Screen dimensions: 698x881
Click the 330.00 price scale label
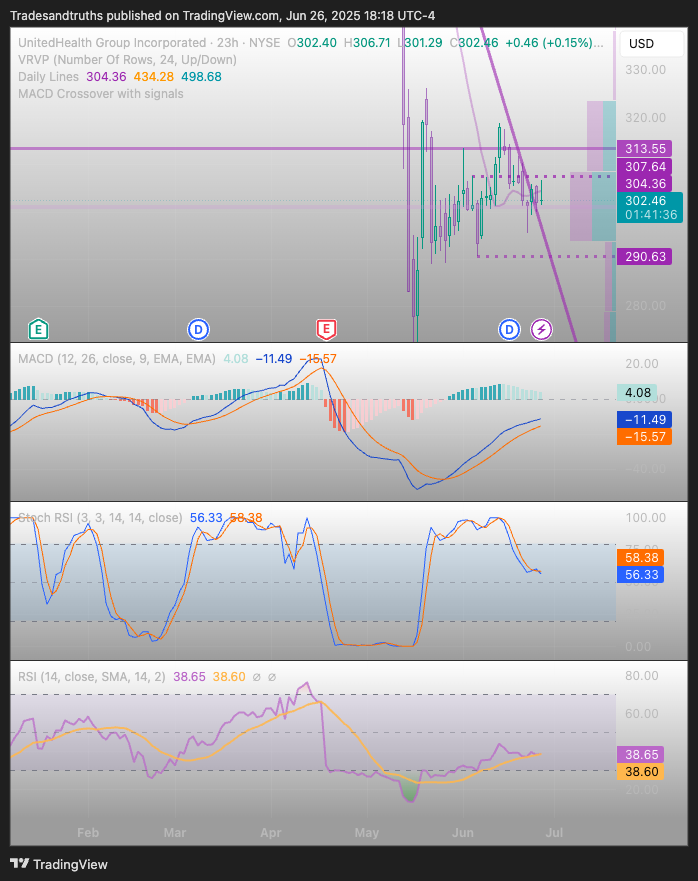pos(645,70)
